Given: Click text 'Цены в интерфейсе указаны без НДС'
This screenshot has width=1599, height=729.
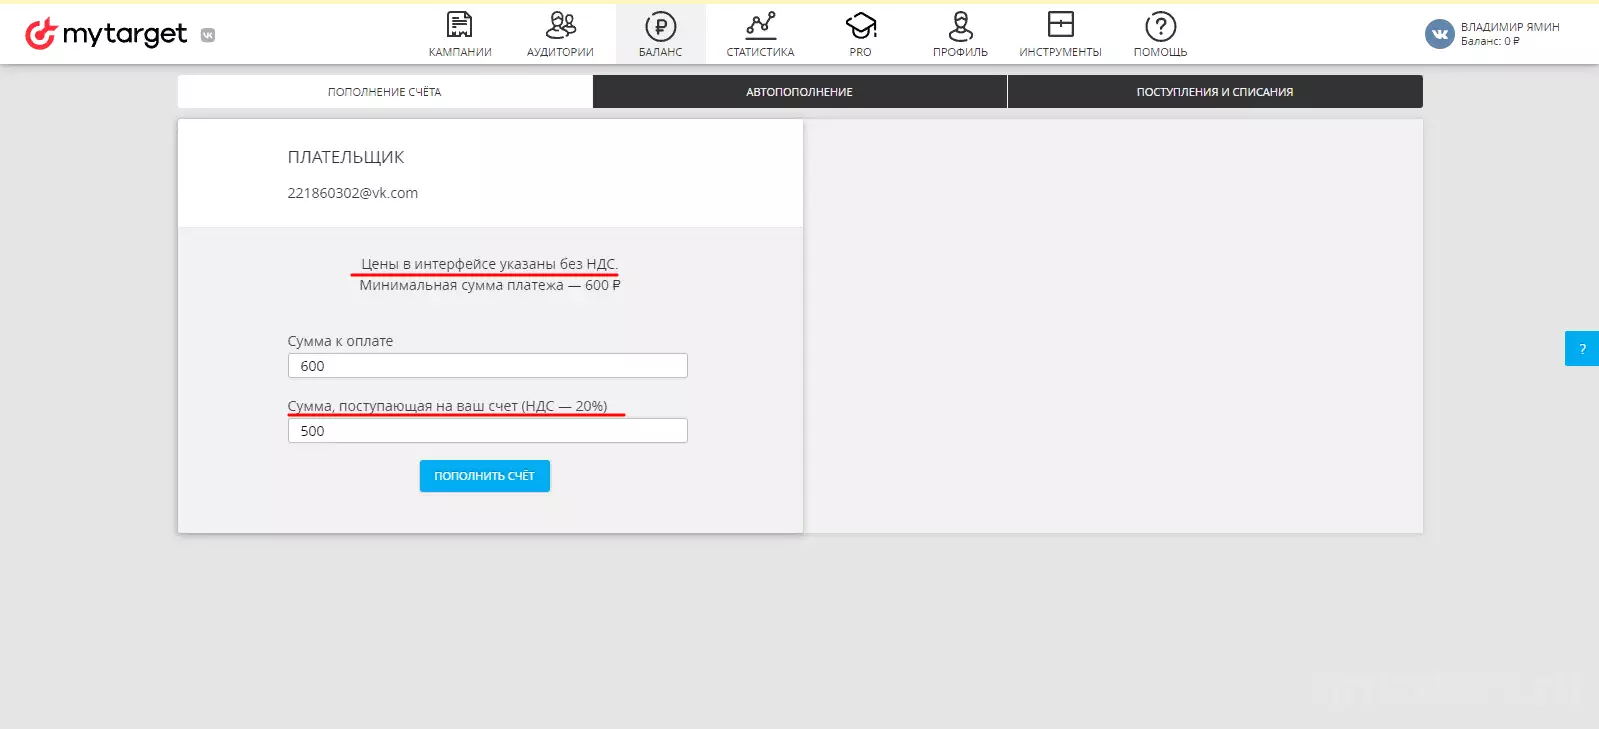Looking at the screenshot, I should [x=488, y=264].
